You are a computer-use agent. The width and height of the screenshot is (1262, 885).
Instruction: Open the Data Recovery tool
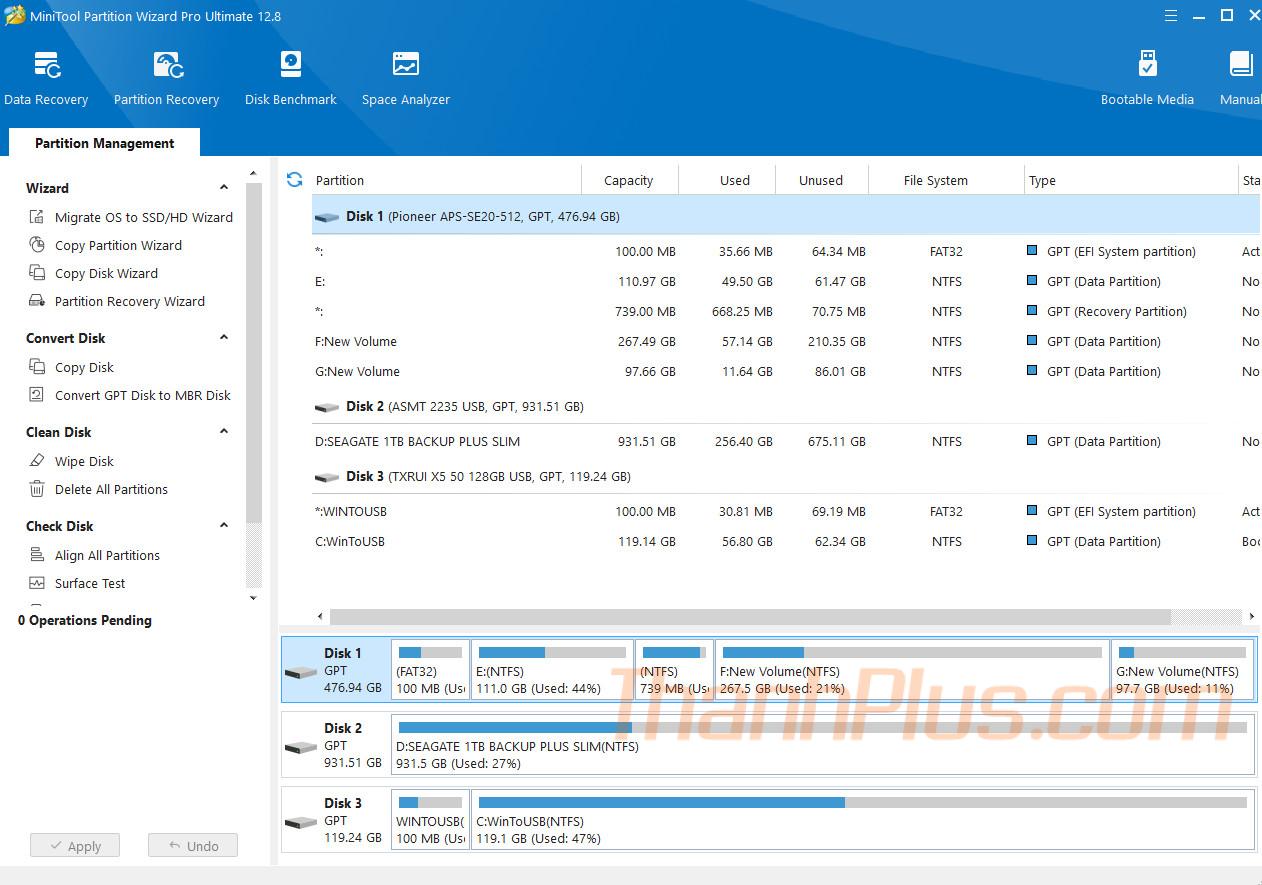tap(46, 78)
